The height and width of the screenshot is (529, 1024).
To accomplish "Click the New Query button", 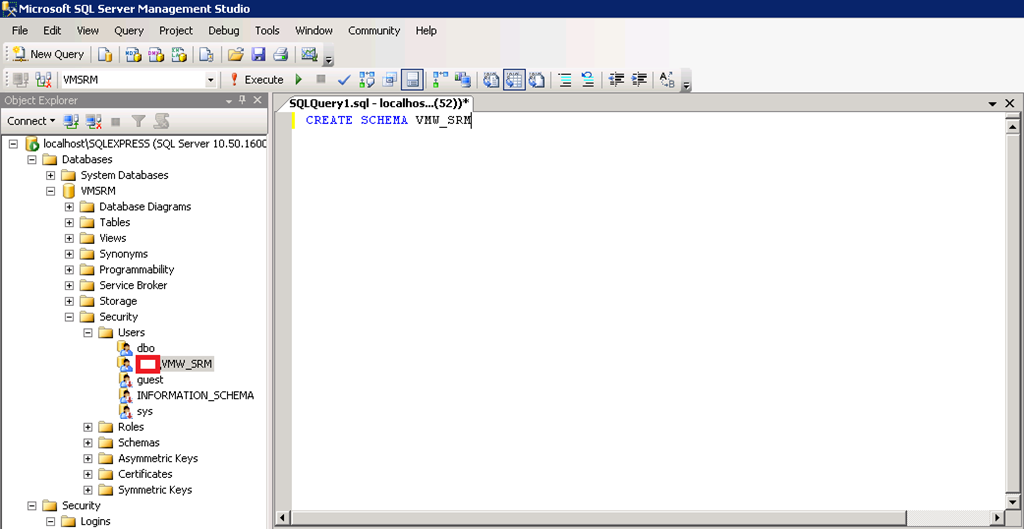I will click(x=48, y=54).
